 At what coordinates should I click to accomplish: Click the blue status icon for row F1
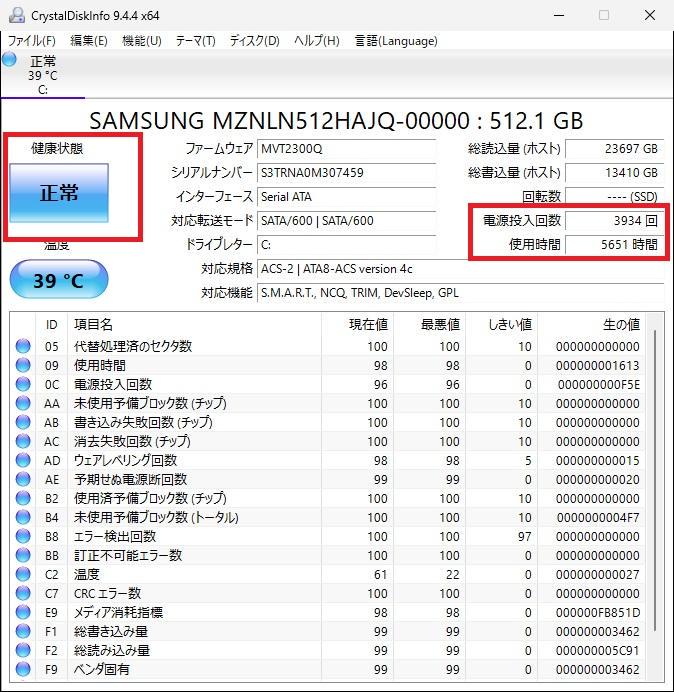[23, 631]
